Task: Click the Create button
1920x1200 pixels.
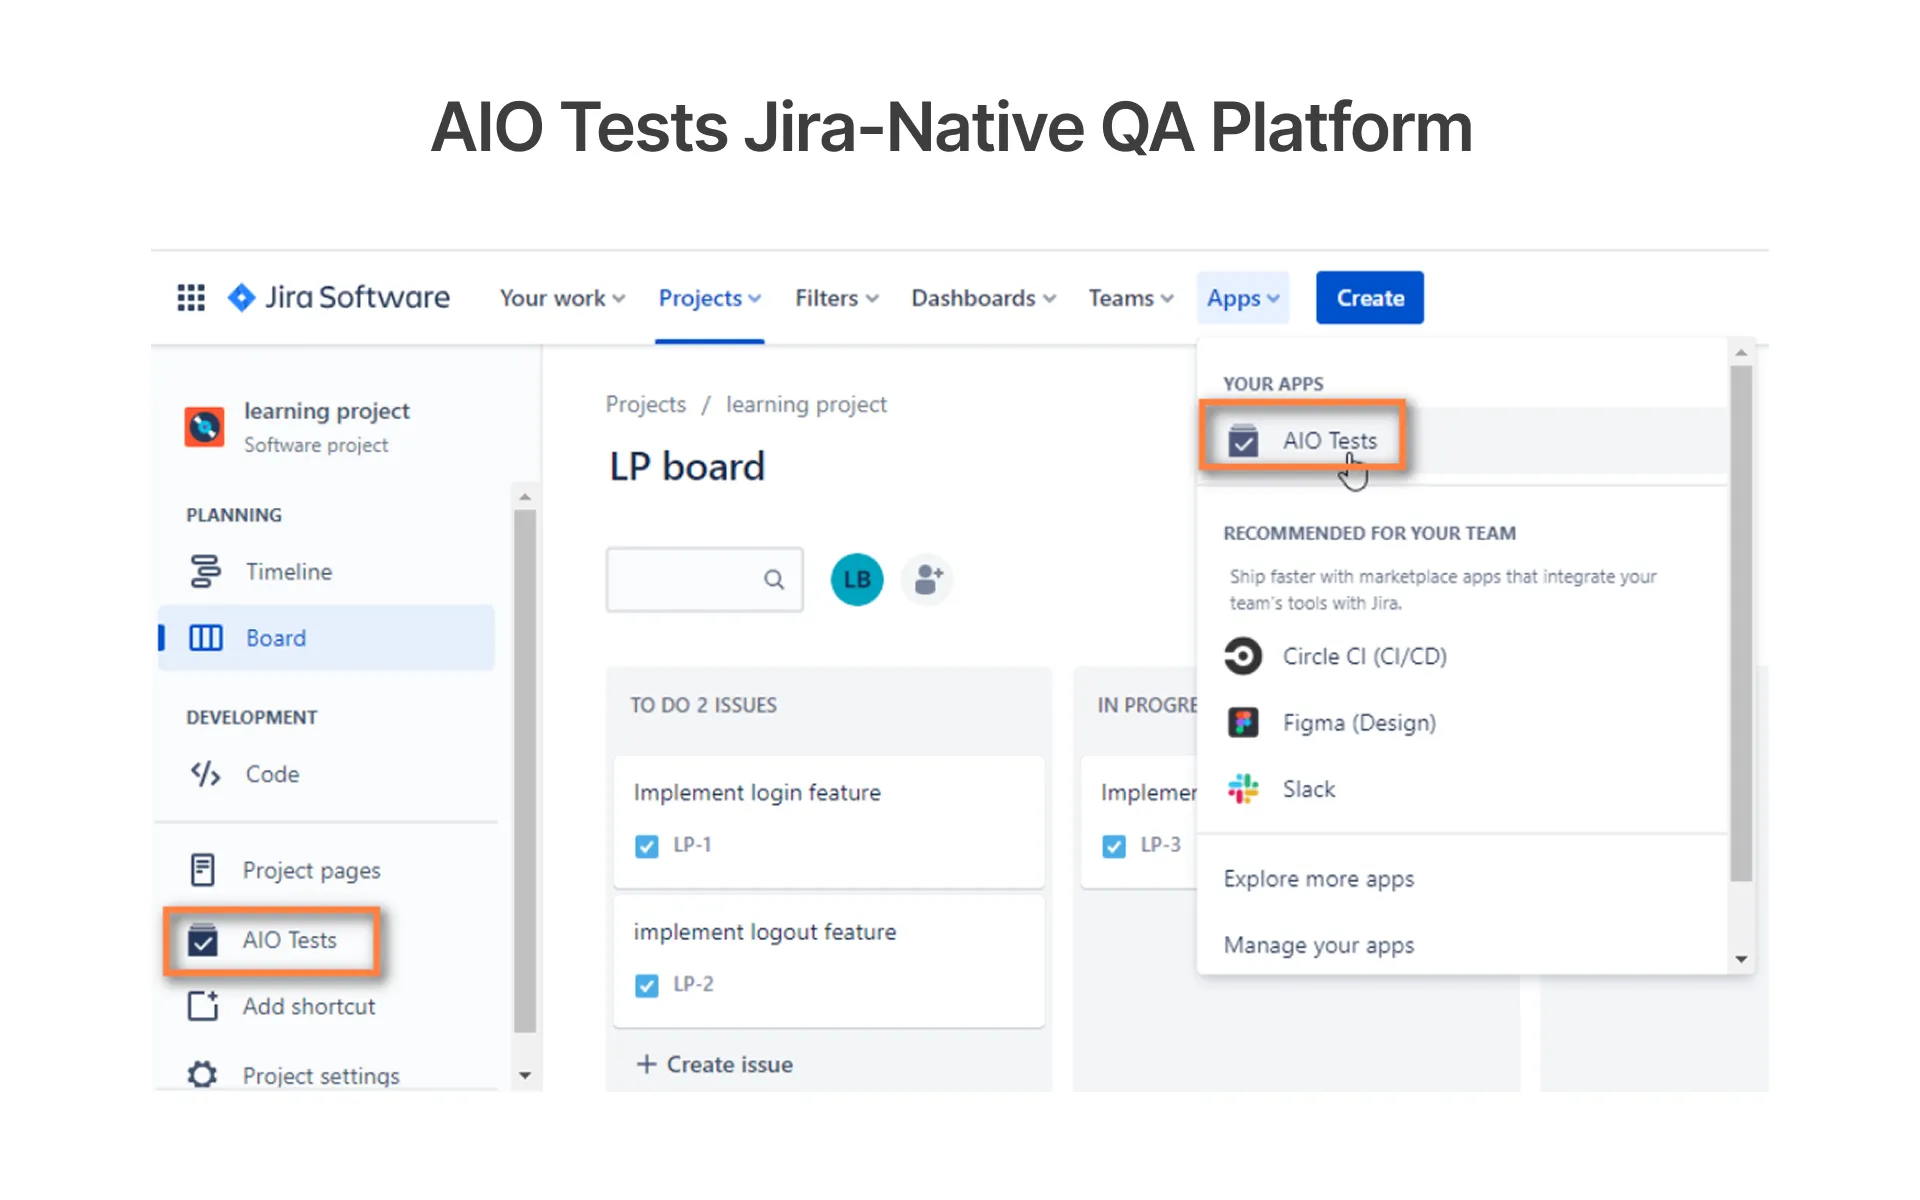Action: point(1370,298)
